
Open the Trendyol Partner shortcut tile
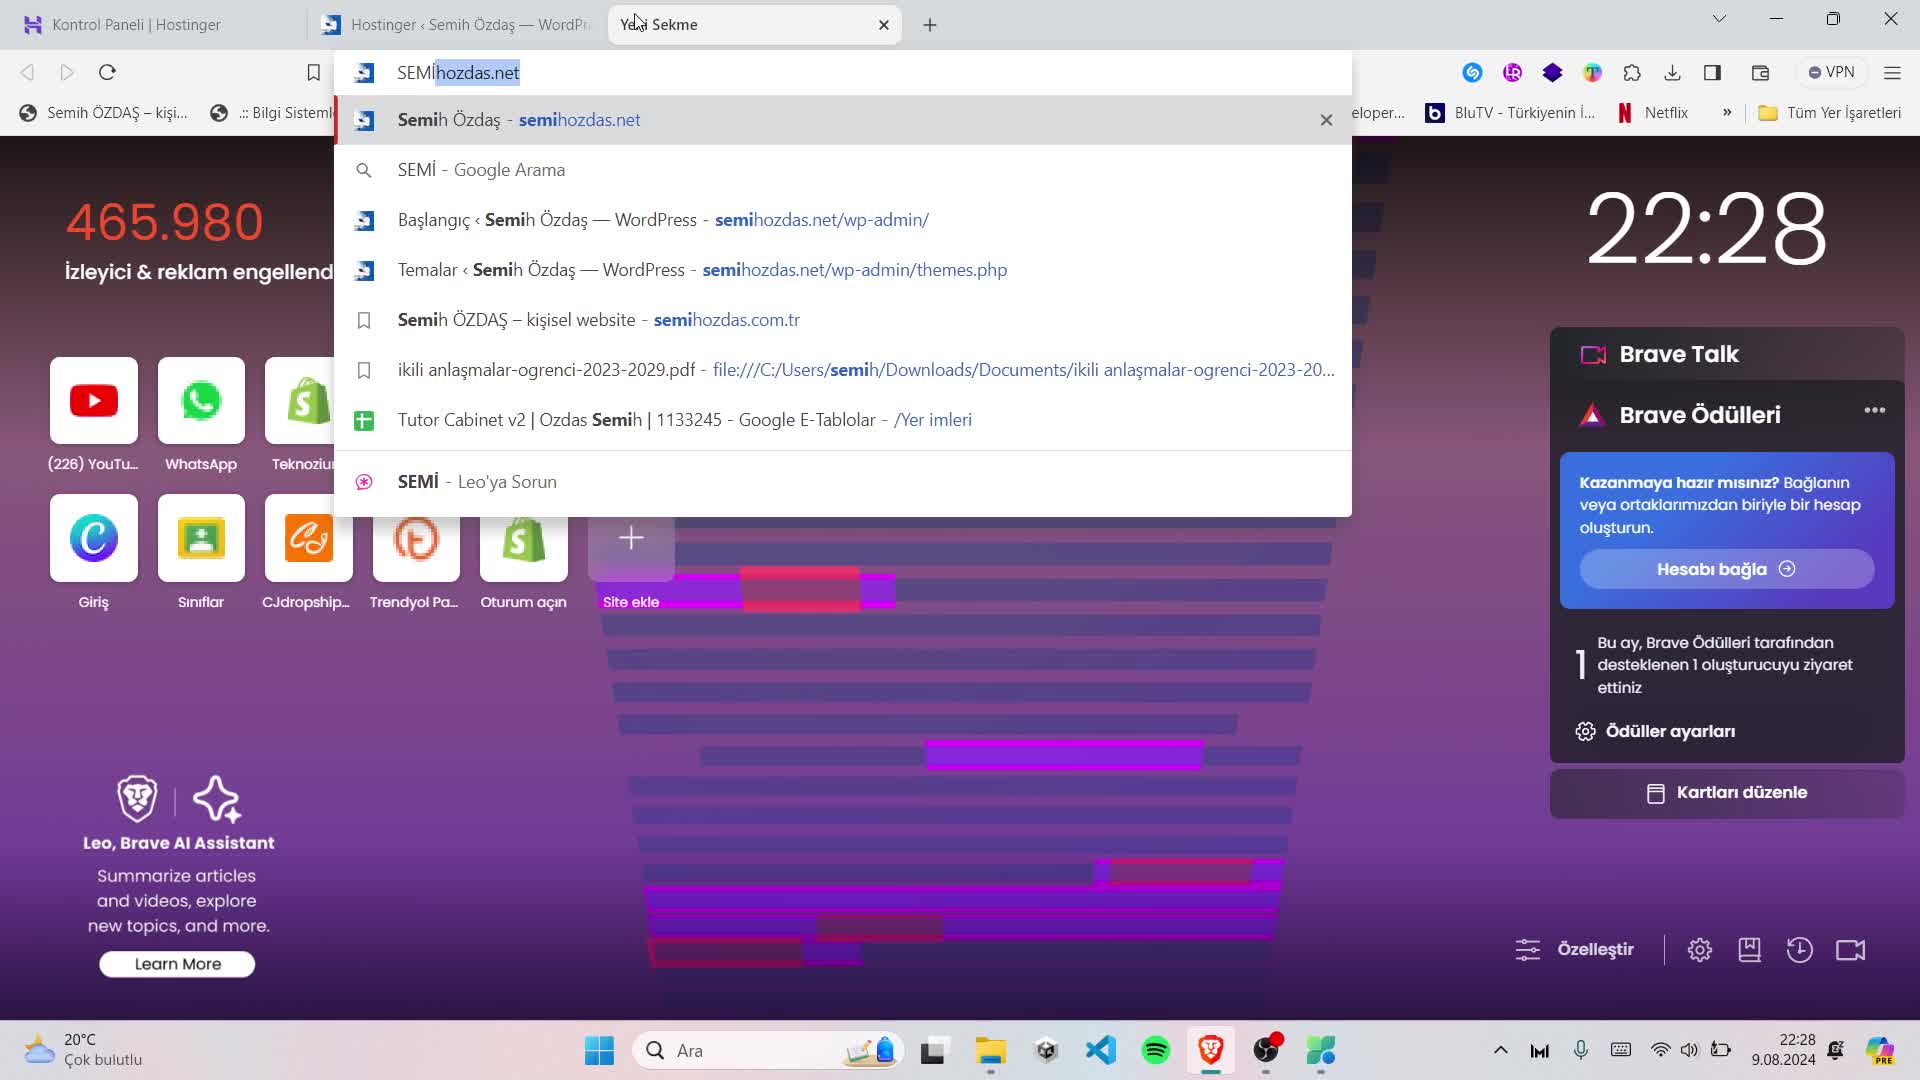click(416, 548)
